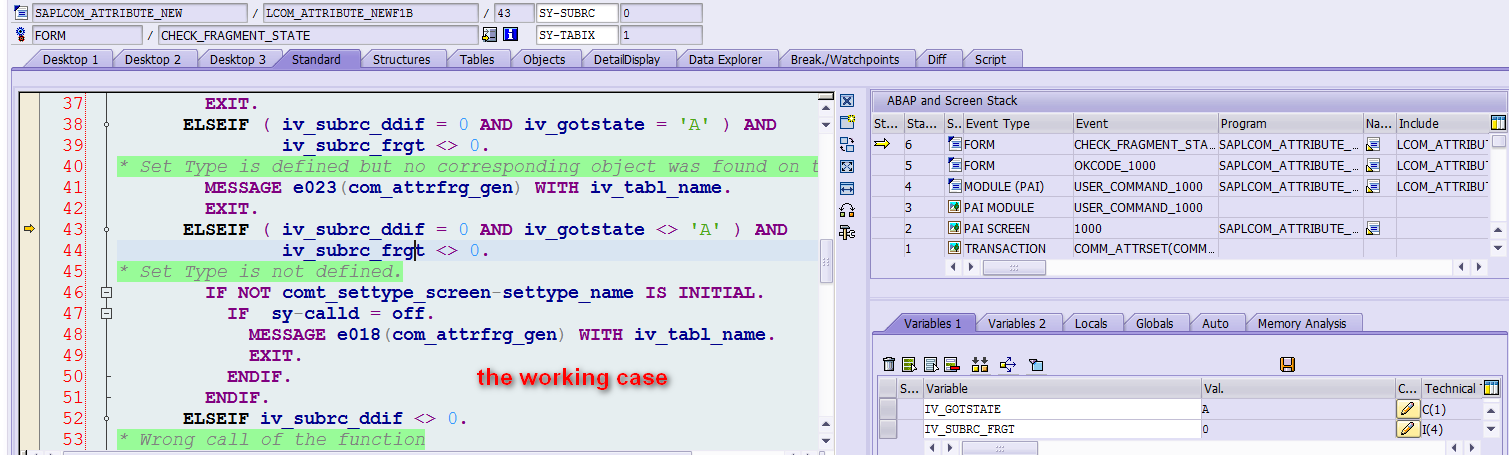Click the ABAP stack scroll-down arrow
This screenshot has height=455, width=1509.
click(x=1498, y=248)
